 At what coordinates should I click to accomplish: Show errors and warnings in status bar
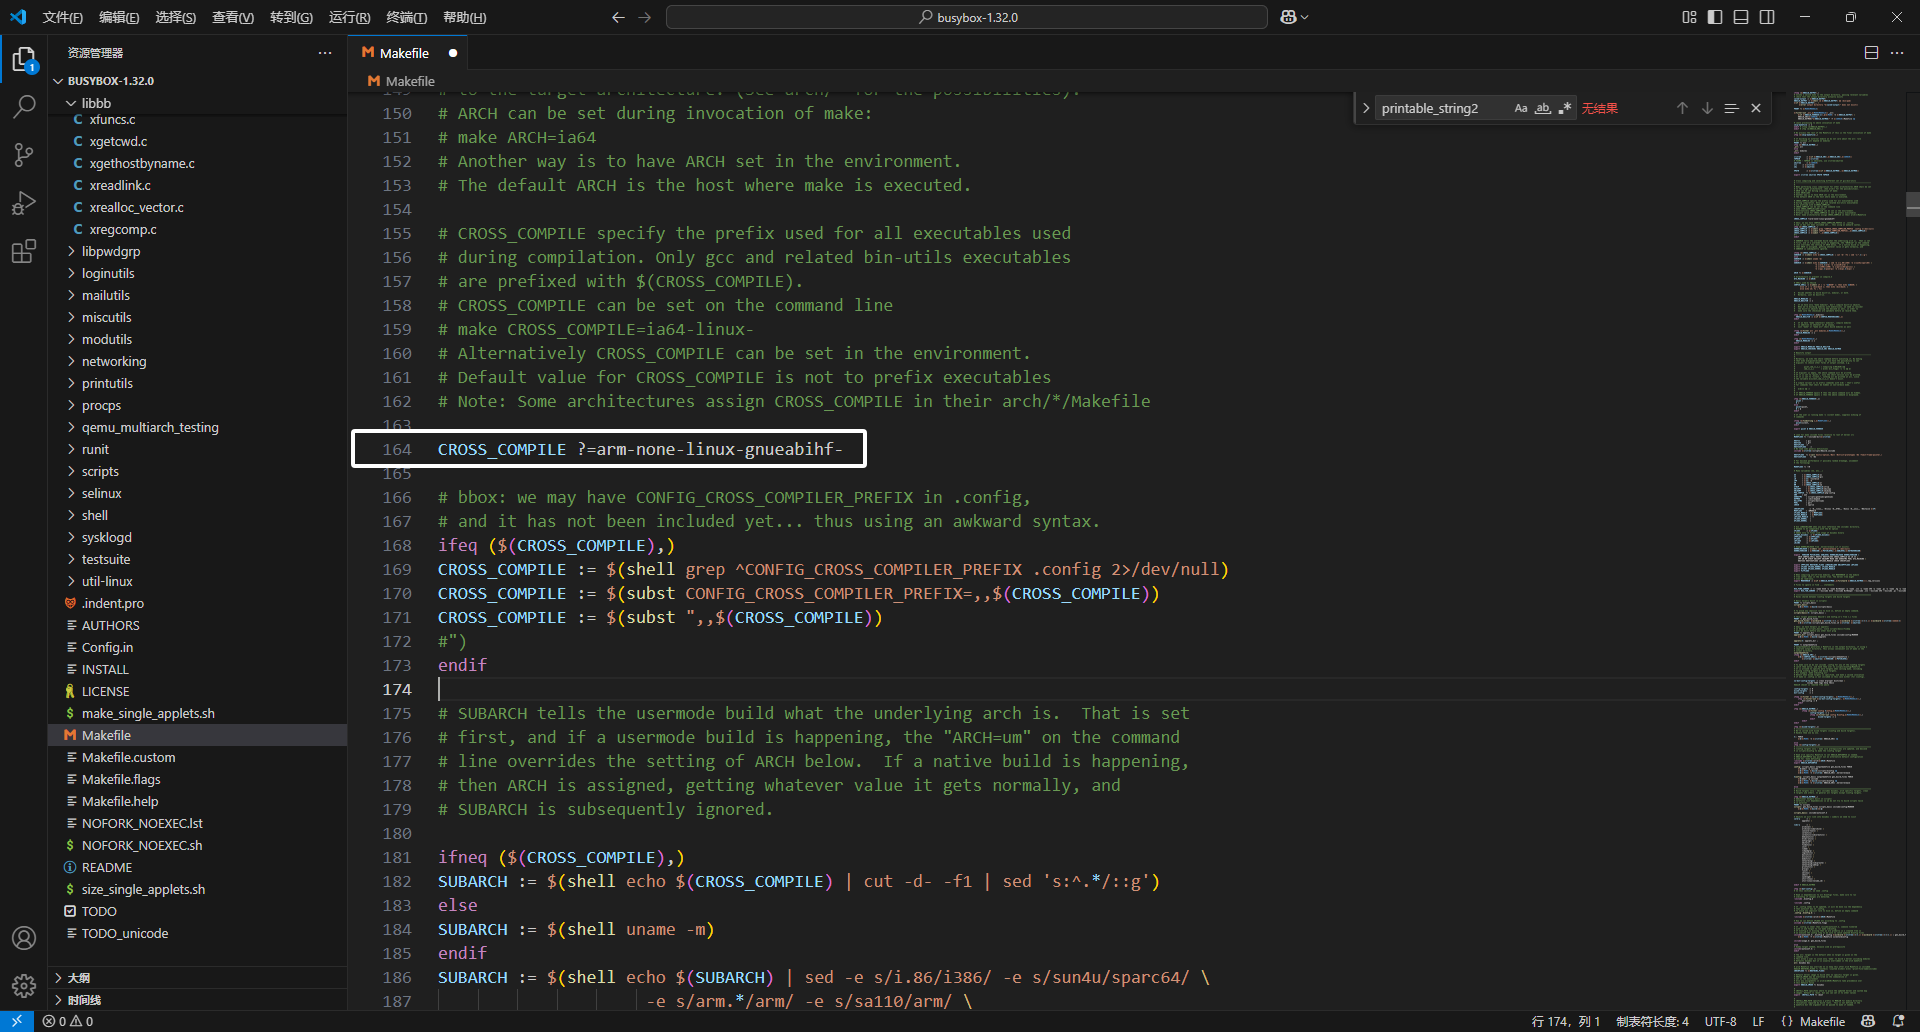pos(68,1021)
